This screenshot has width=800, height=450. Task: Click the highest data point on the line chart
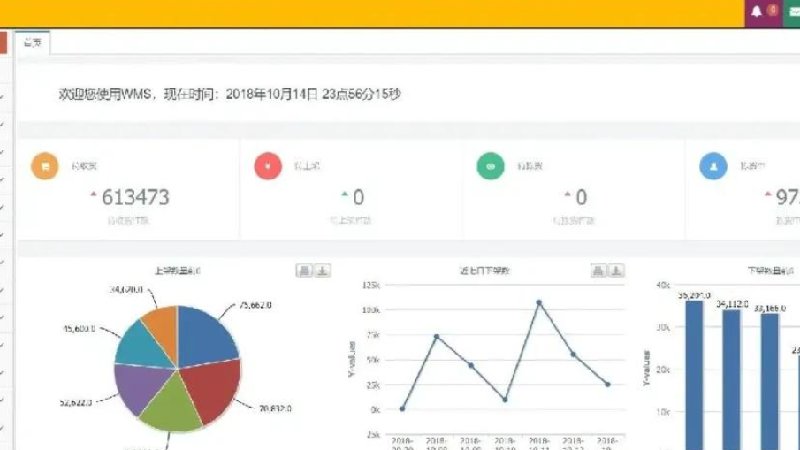539,303
